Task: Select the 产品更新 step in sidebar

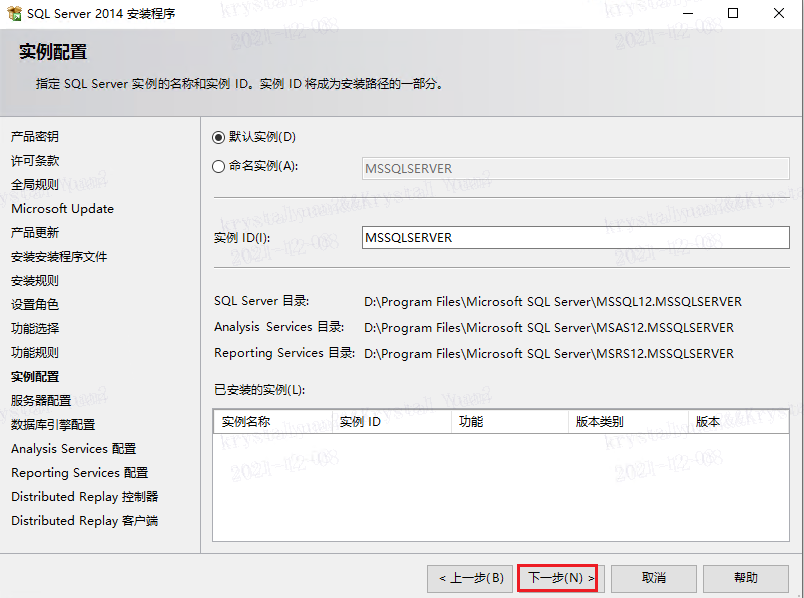Action: [x=35, y=233]
